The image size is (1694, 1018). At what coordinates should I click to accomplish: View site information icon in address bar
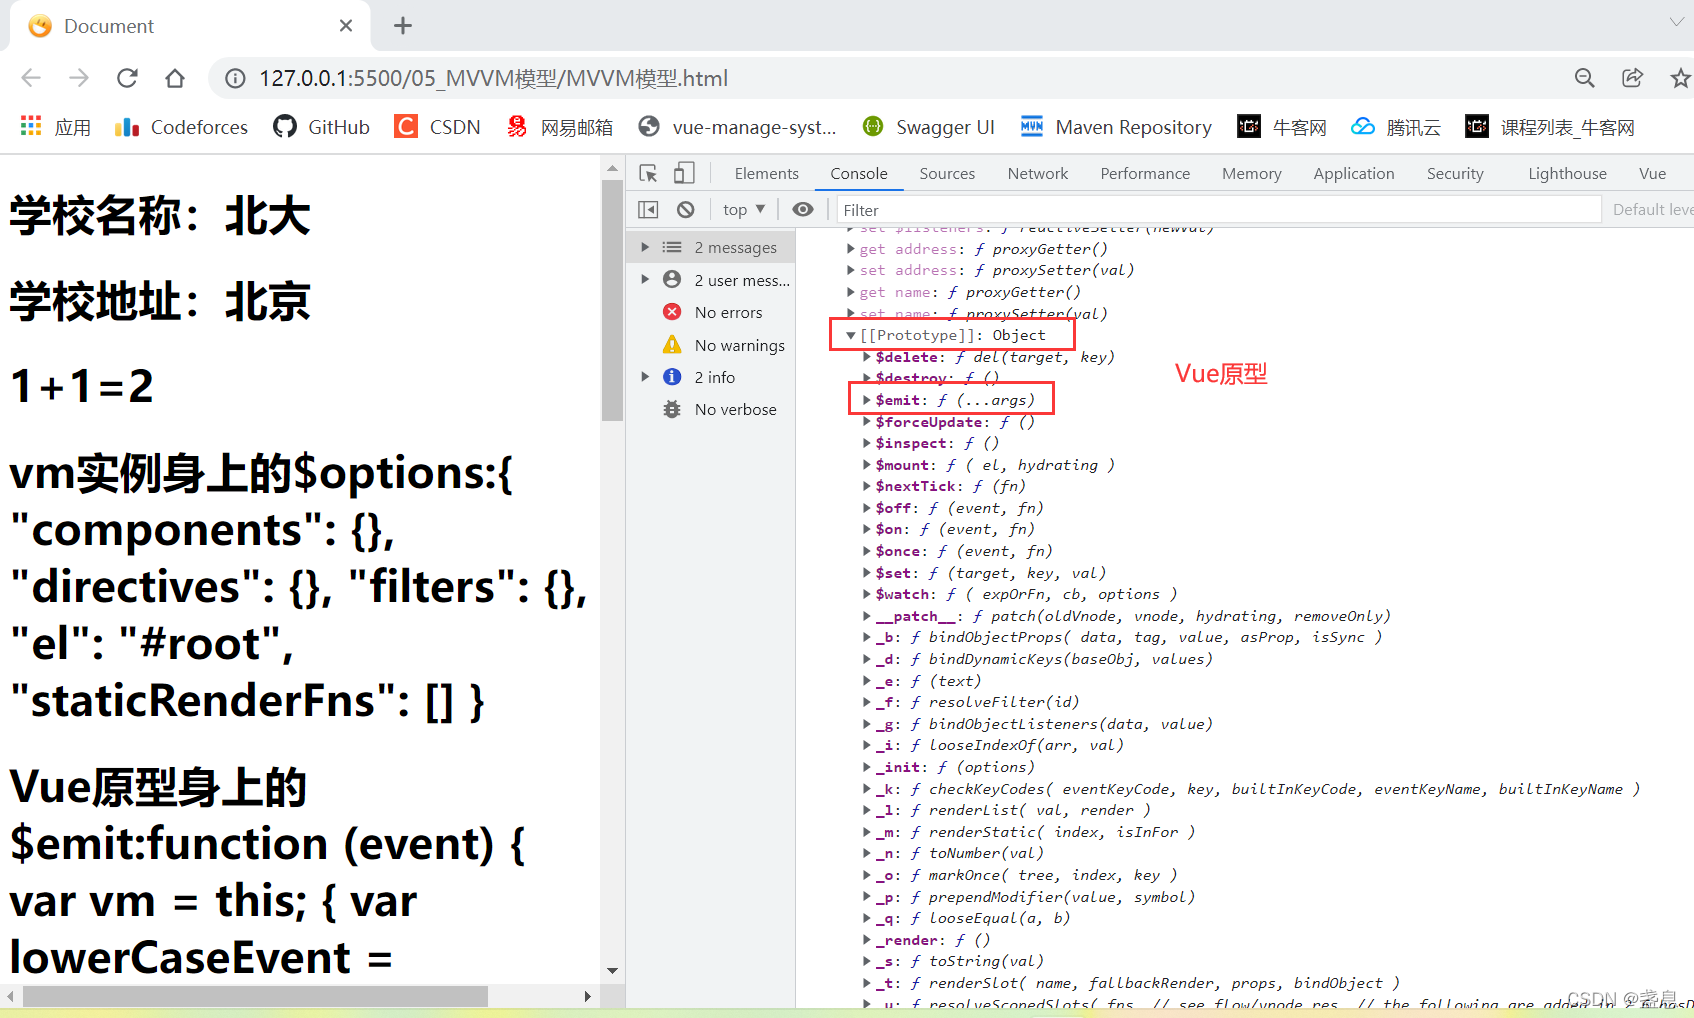[235, 78]
